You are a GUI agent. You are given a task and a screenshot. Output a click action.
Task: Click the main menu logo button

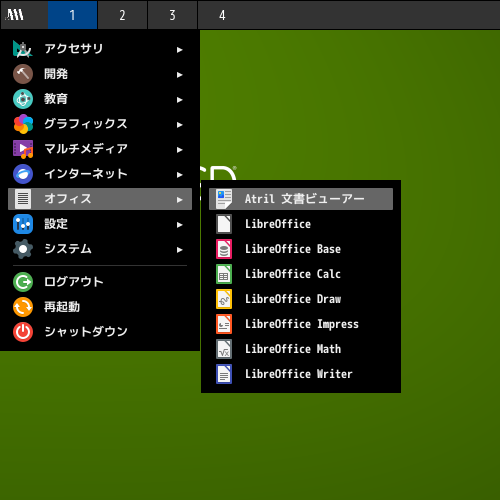(16, 15)
